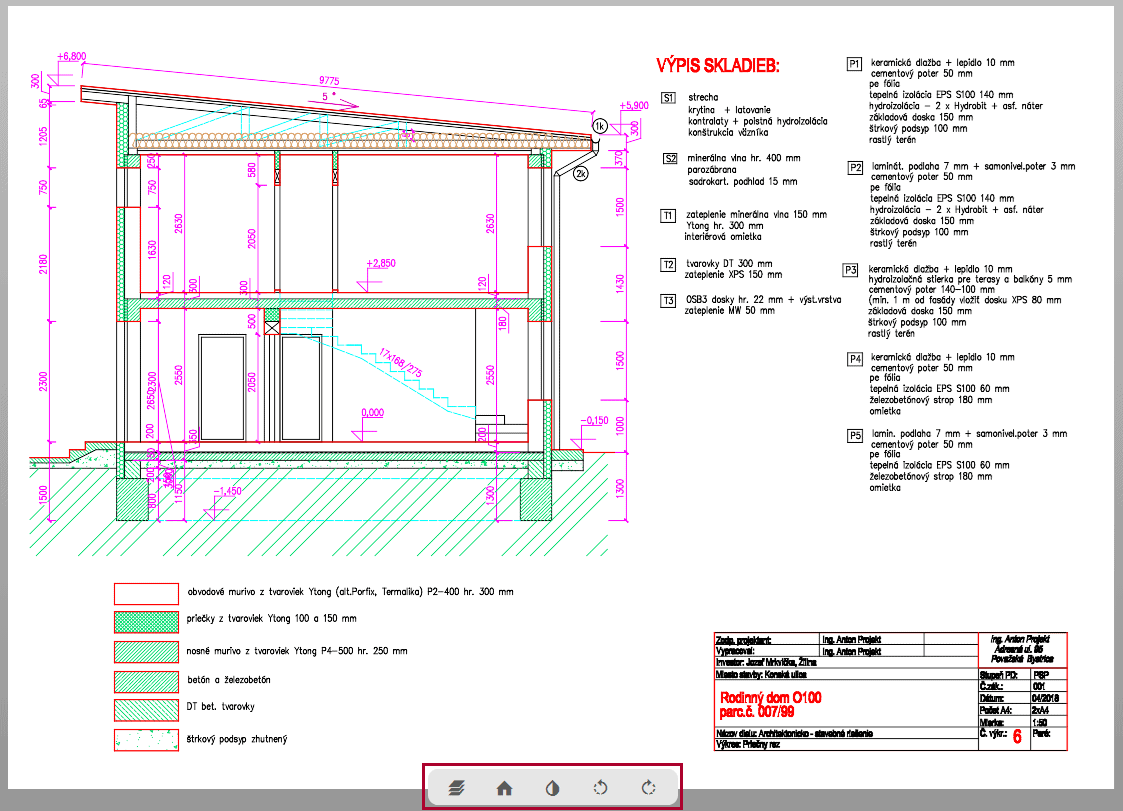The width and height of the screenshot is (1123, 811).
Task: Click the home view icon
Action: coord(505,788)
